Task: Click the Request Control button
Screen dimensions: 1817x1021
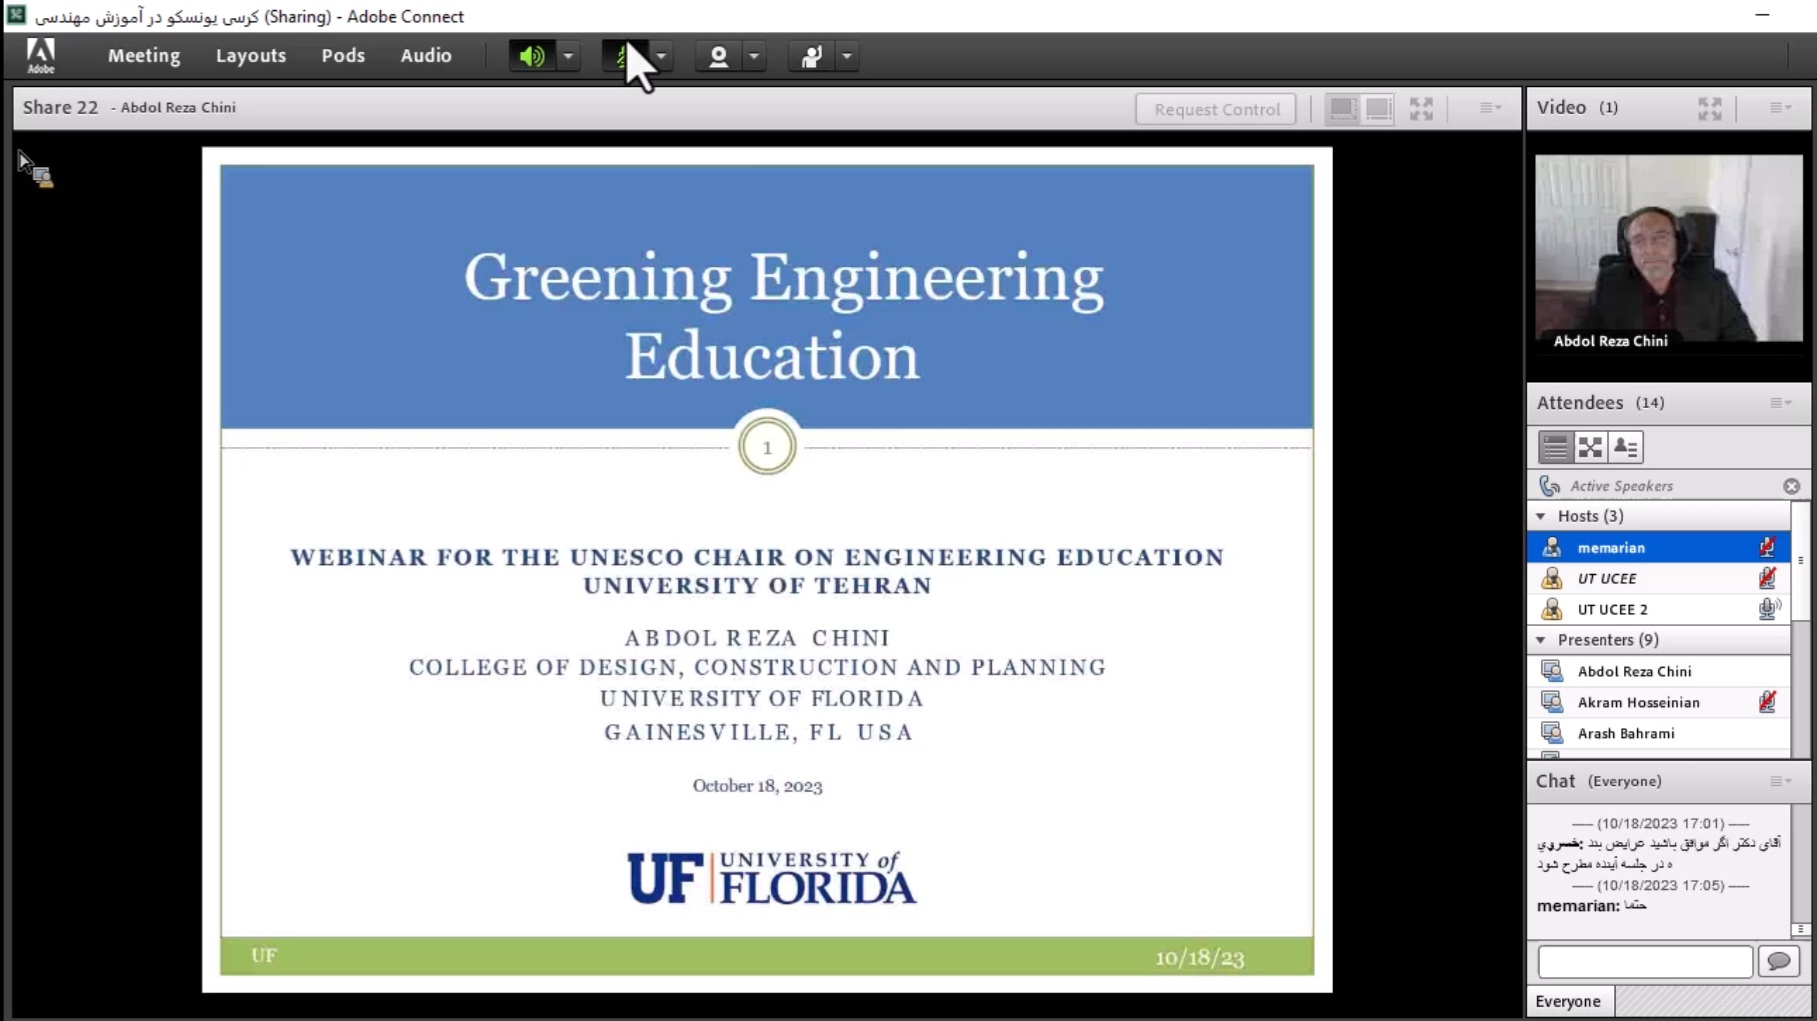Action: (1216, 109)
